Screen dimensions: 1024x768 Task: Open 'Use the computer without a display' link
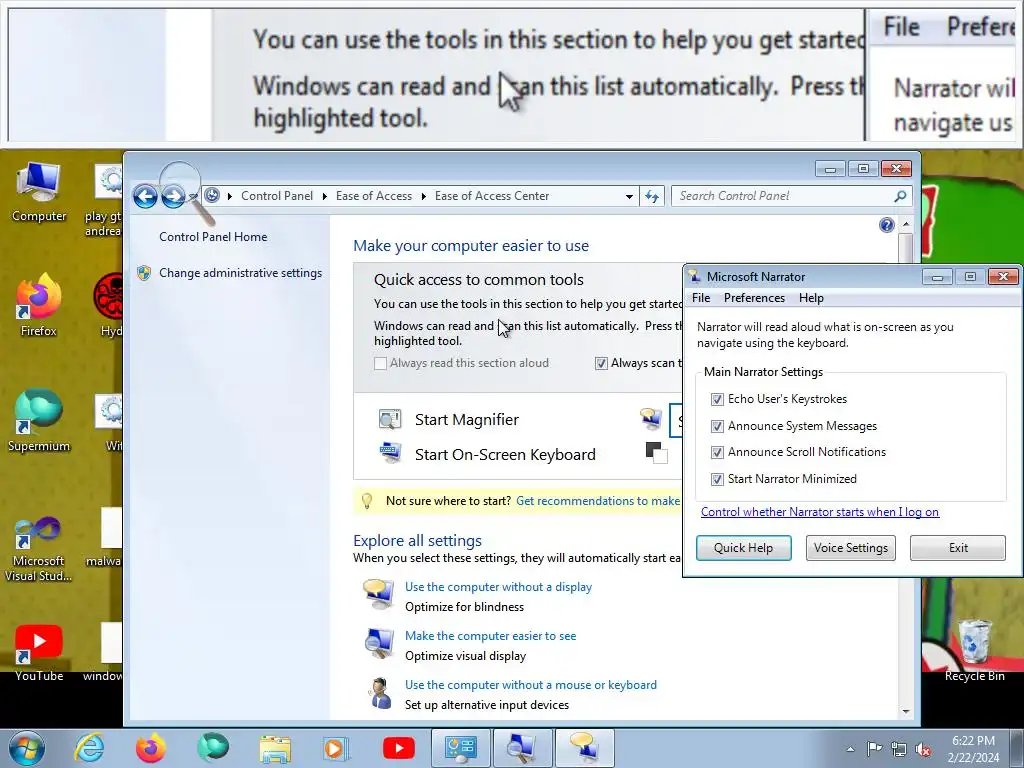click(x=498, y=587)
